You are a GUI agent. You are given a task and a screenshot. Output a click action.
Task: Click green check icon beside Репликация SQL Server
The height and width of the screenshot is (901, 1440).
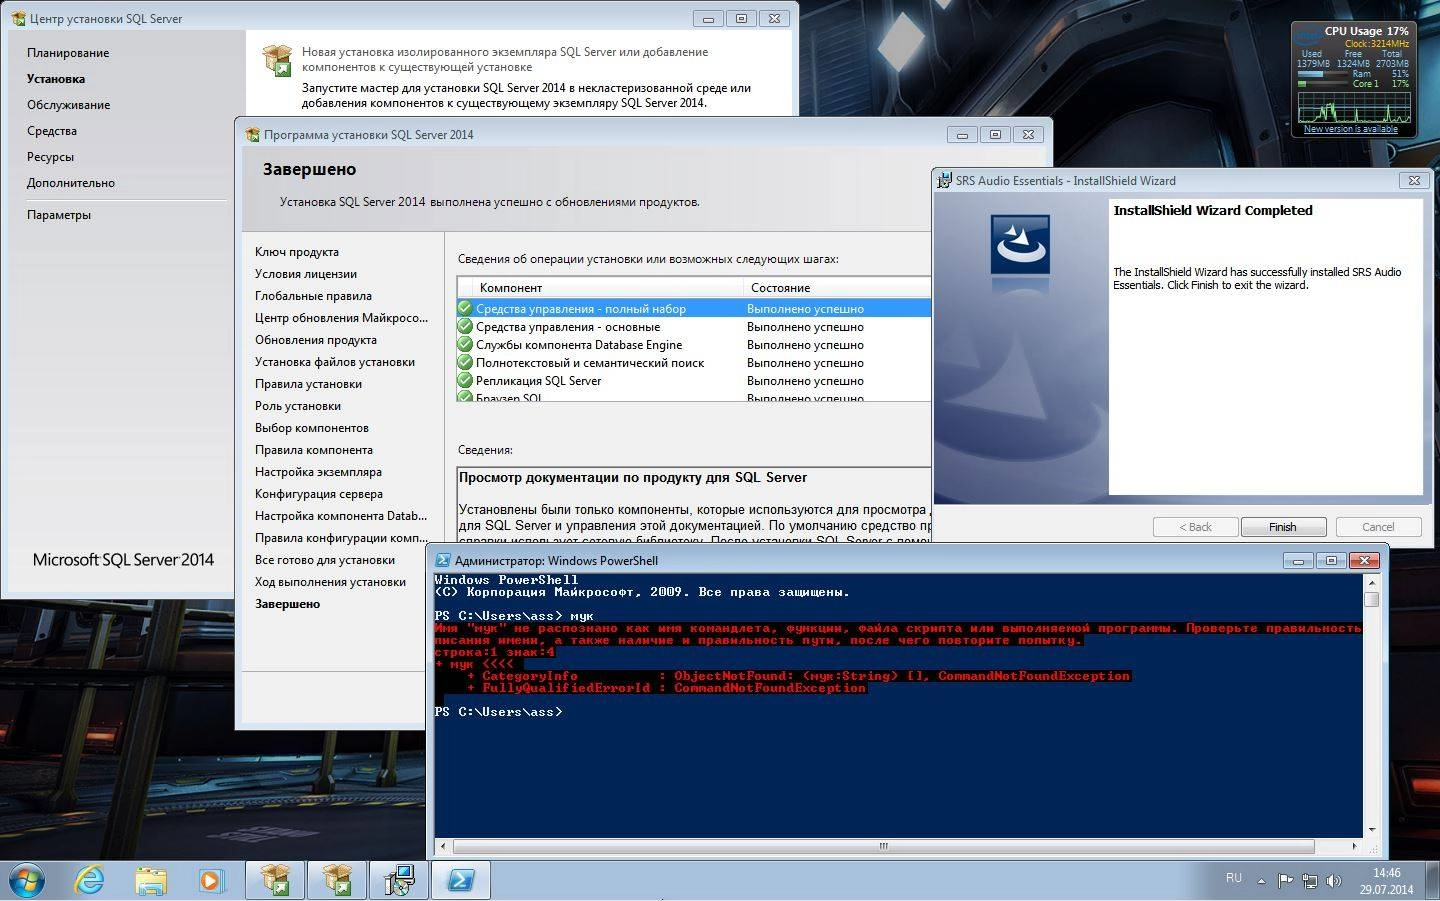pyautogui.click(x=465, y=380)
